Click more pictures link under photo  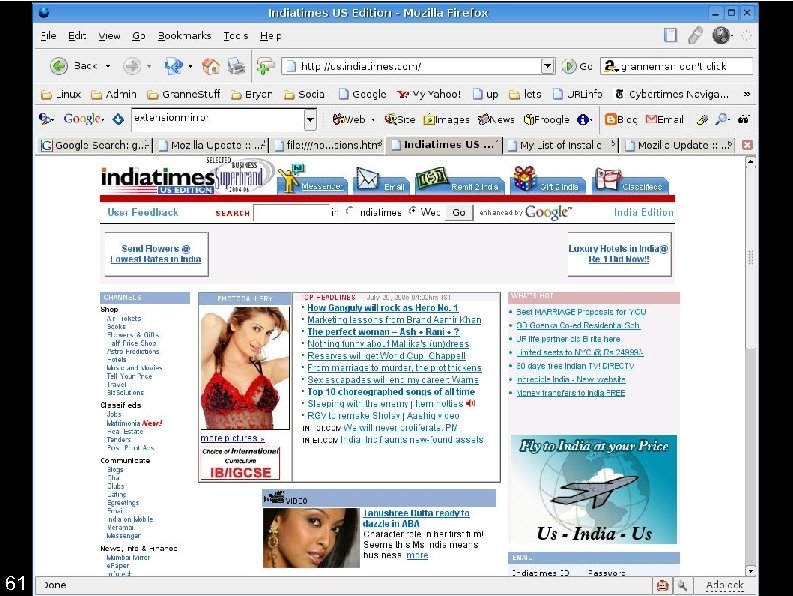232,438
